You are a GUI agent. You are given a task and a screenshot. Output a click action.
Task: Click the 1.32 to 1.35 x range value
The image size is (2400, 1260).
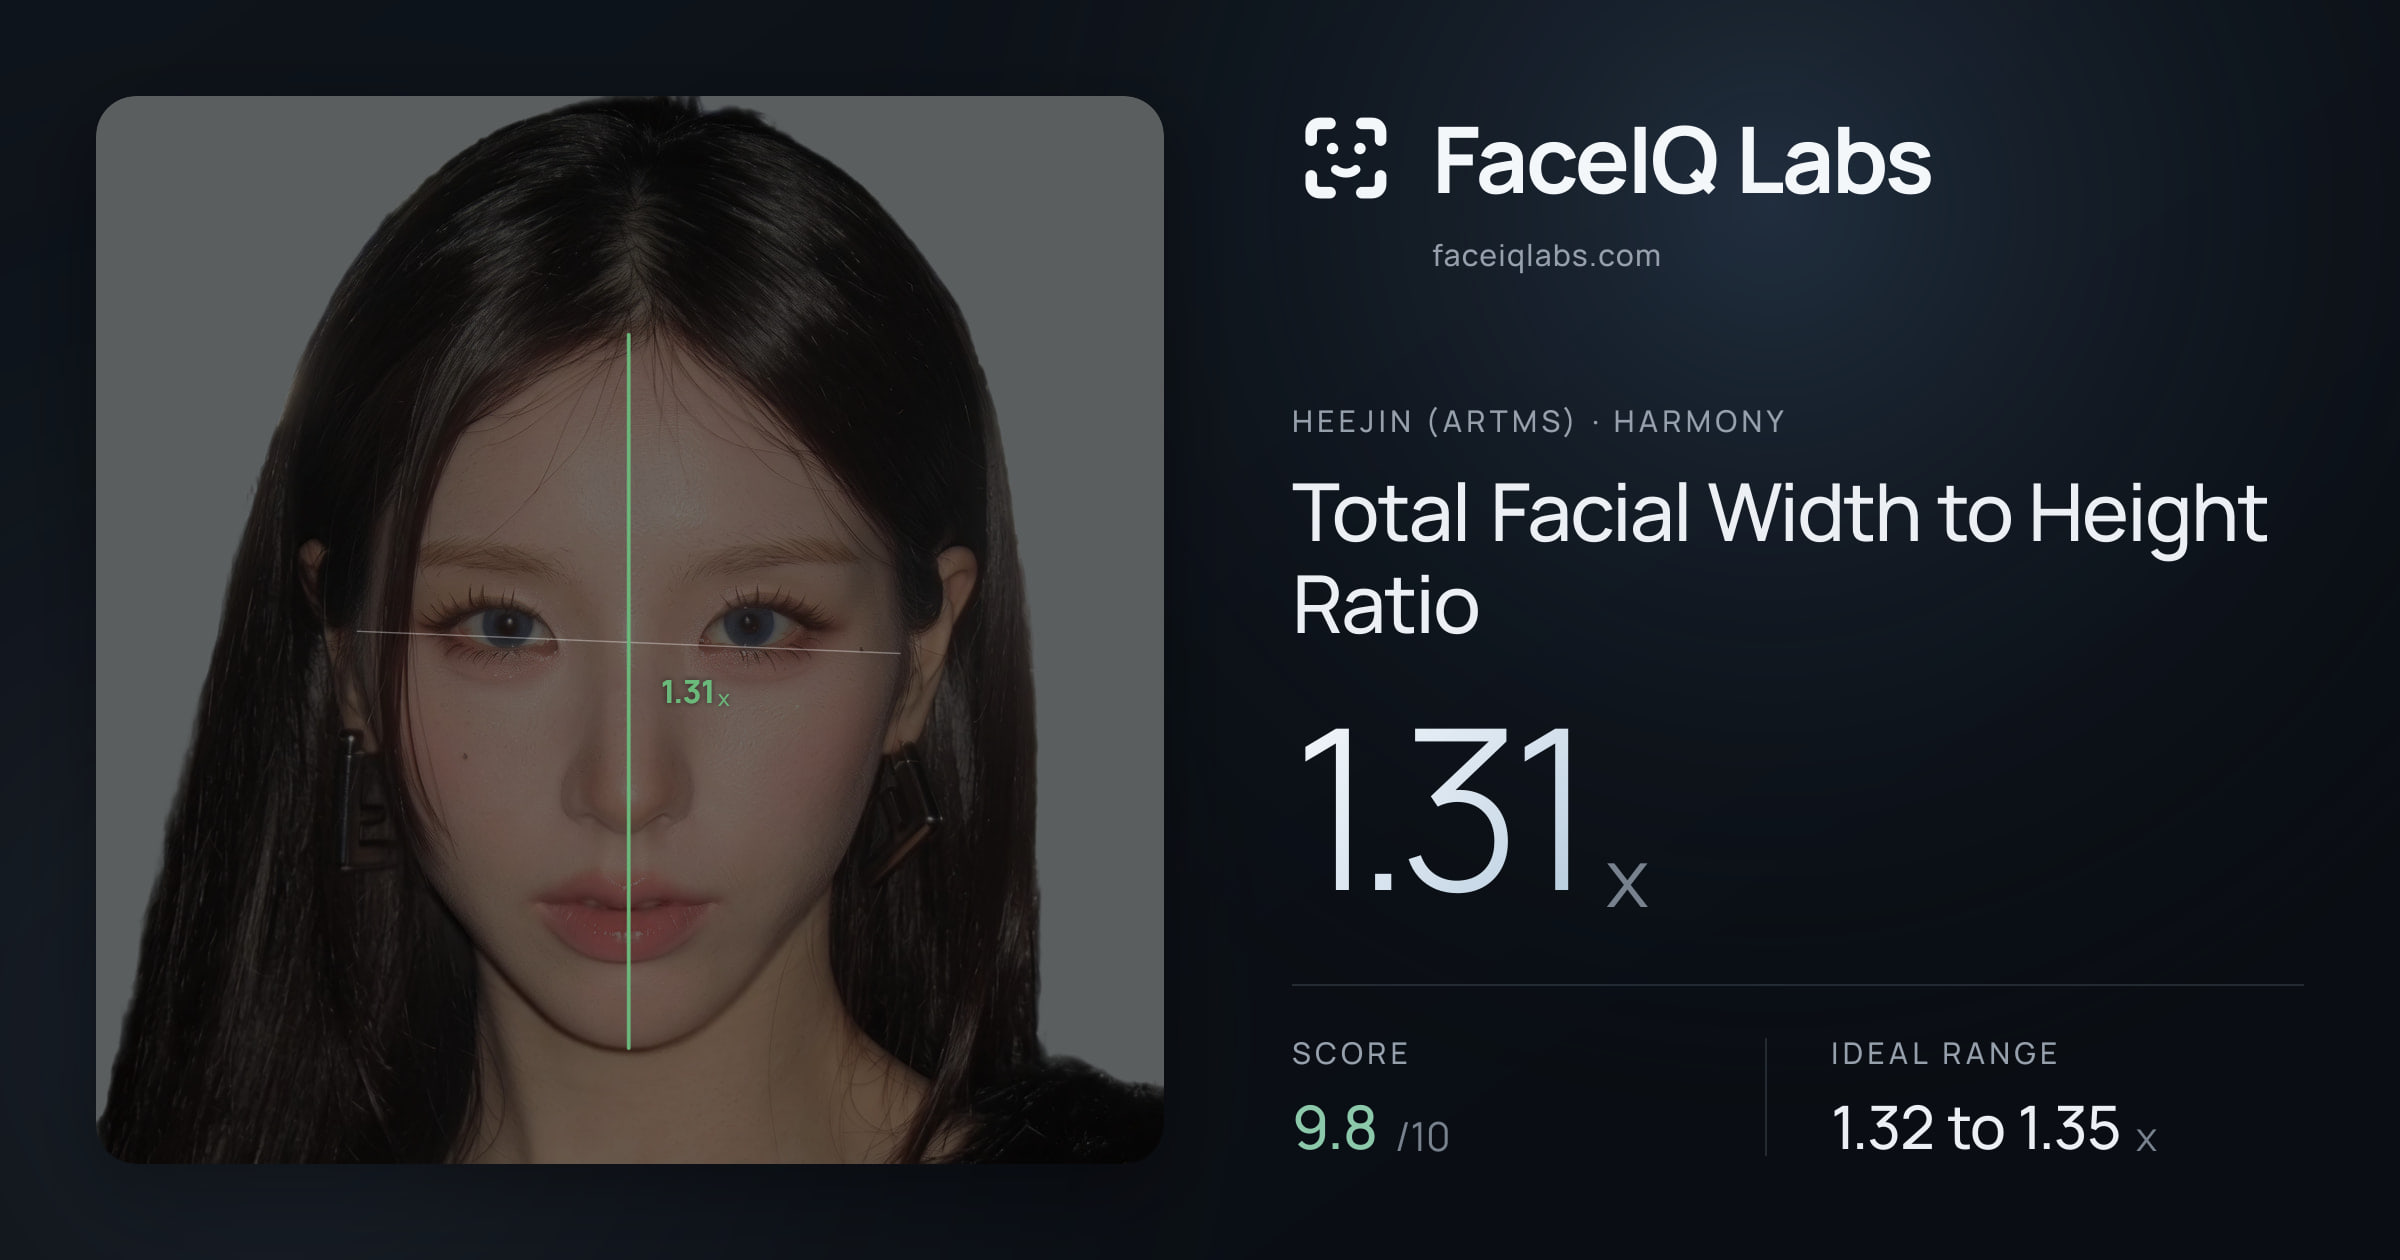click(1994, 1128)
